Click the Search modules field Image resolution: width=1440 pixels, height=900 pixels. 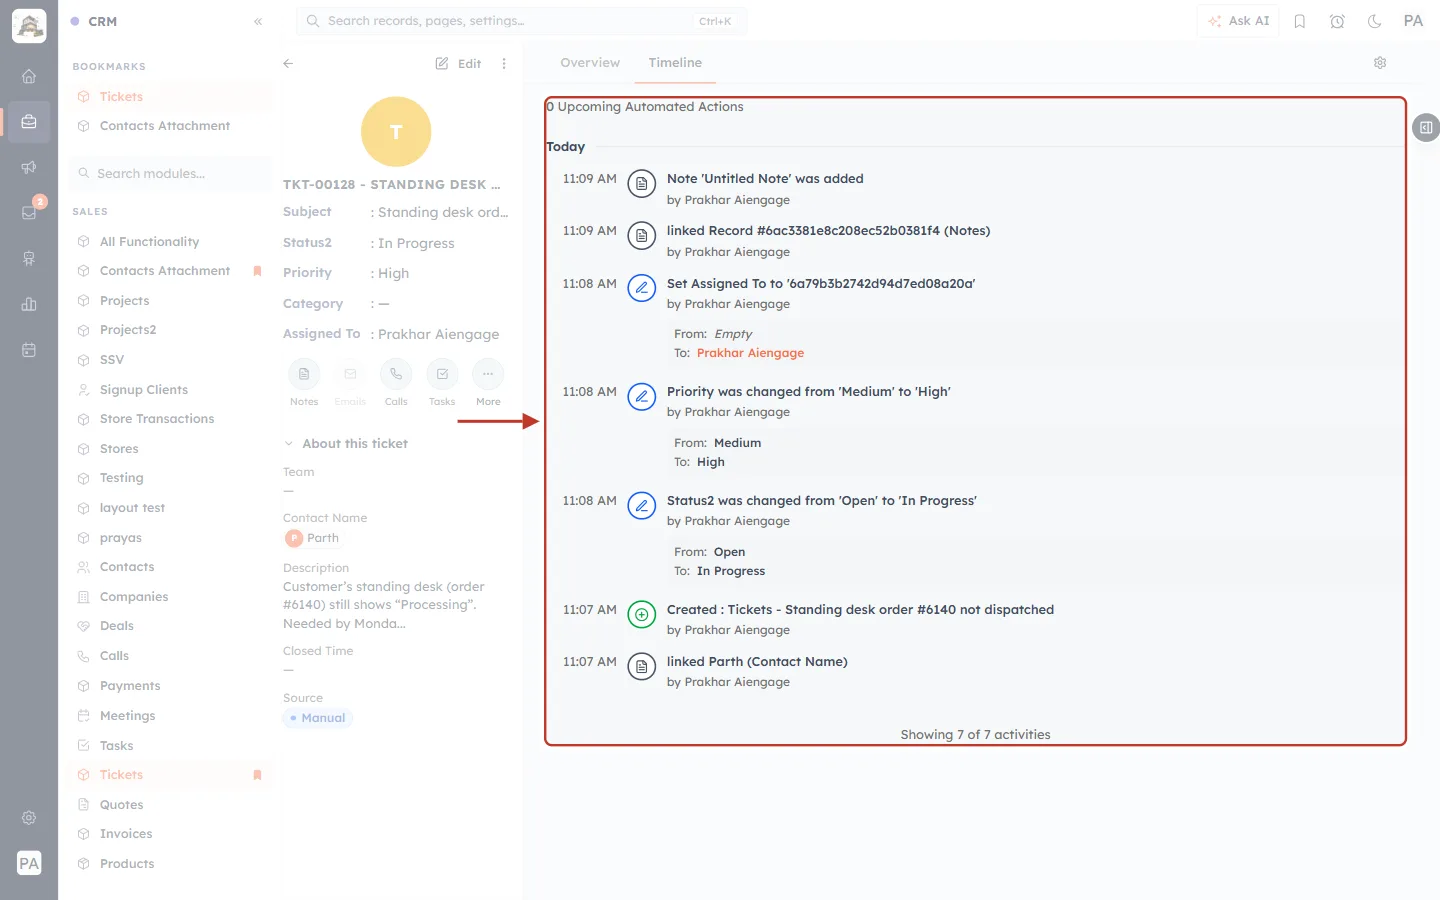tap(170, 174)
